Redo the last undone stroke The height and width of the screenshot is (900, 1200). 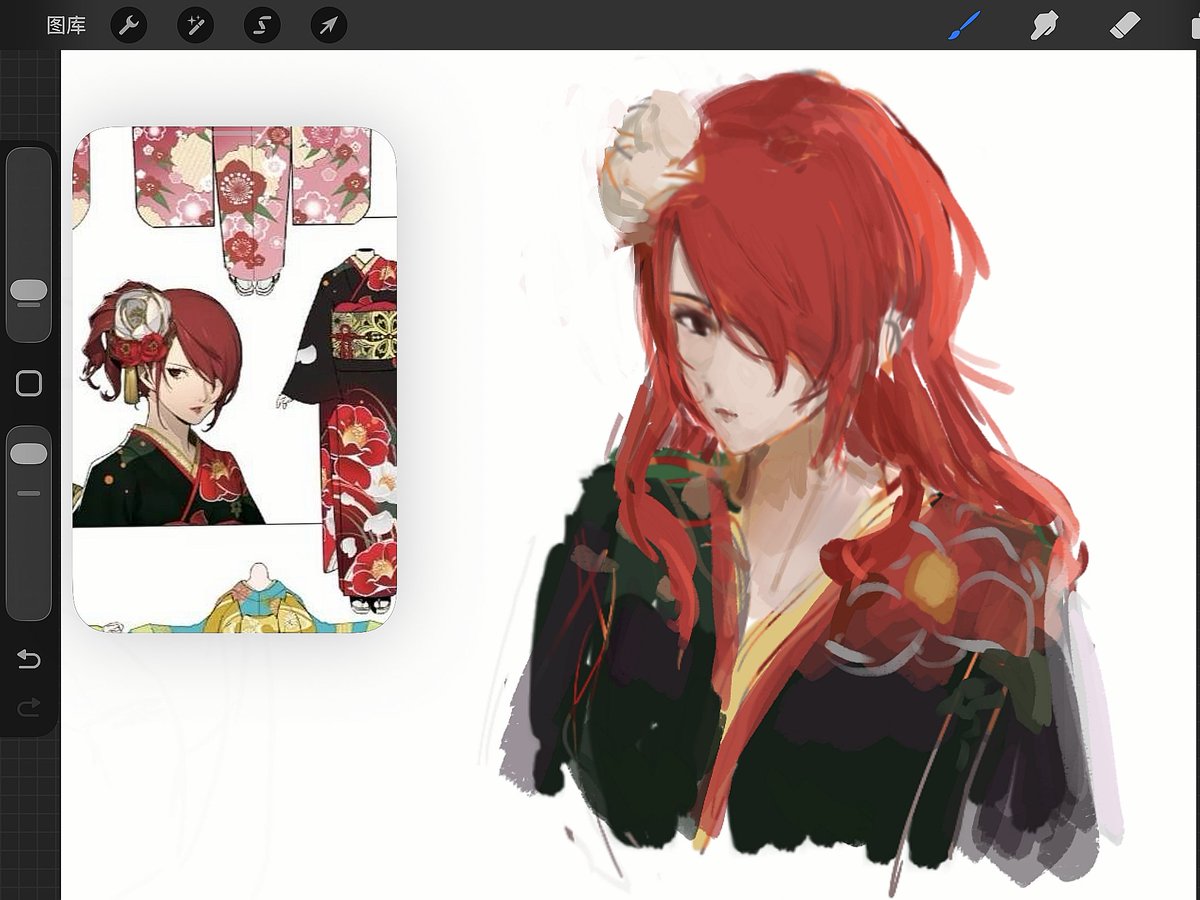[29, 708]
